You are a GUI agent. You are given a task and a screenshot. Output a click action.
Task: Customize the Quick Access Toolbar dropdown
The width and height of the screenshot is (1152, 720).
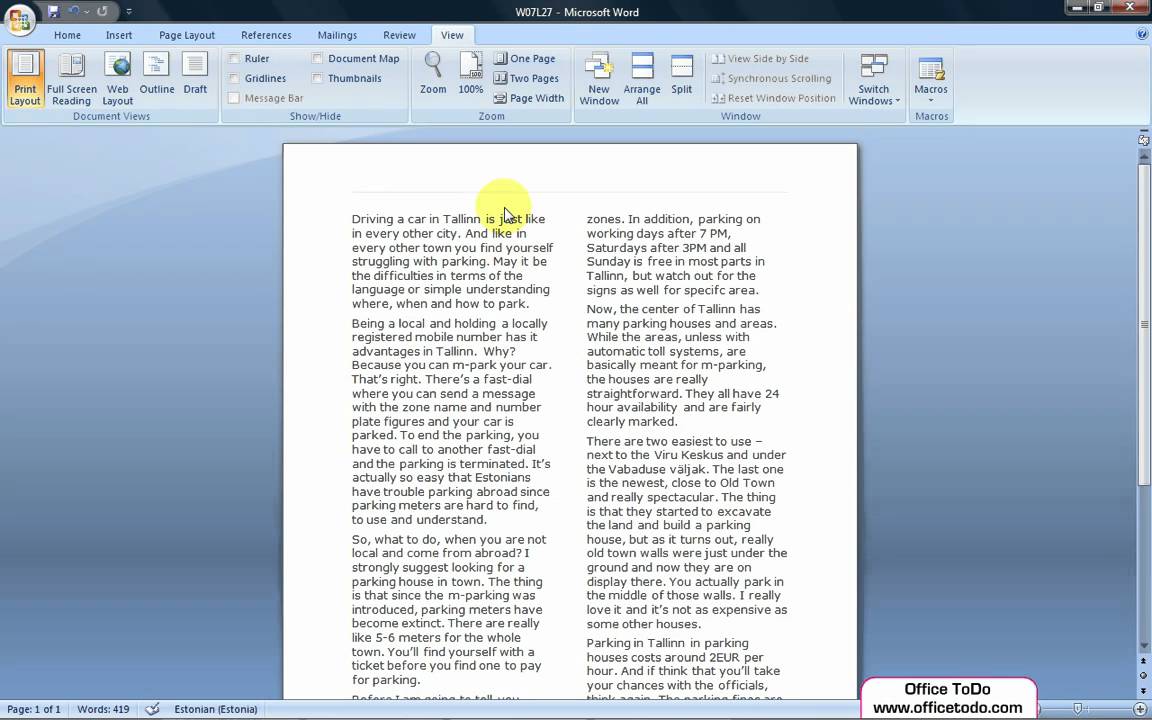pyautogui.click(x=129, y=12)
